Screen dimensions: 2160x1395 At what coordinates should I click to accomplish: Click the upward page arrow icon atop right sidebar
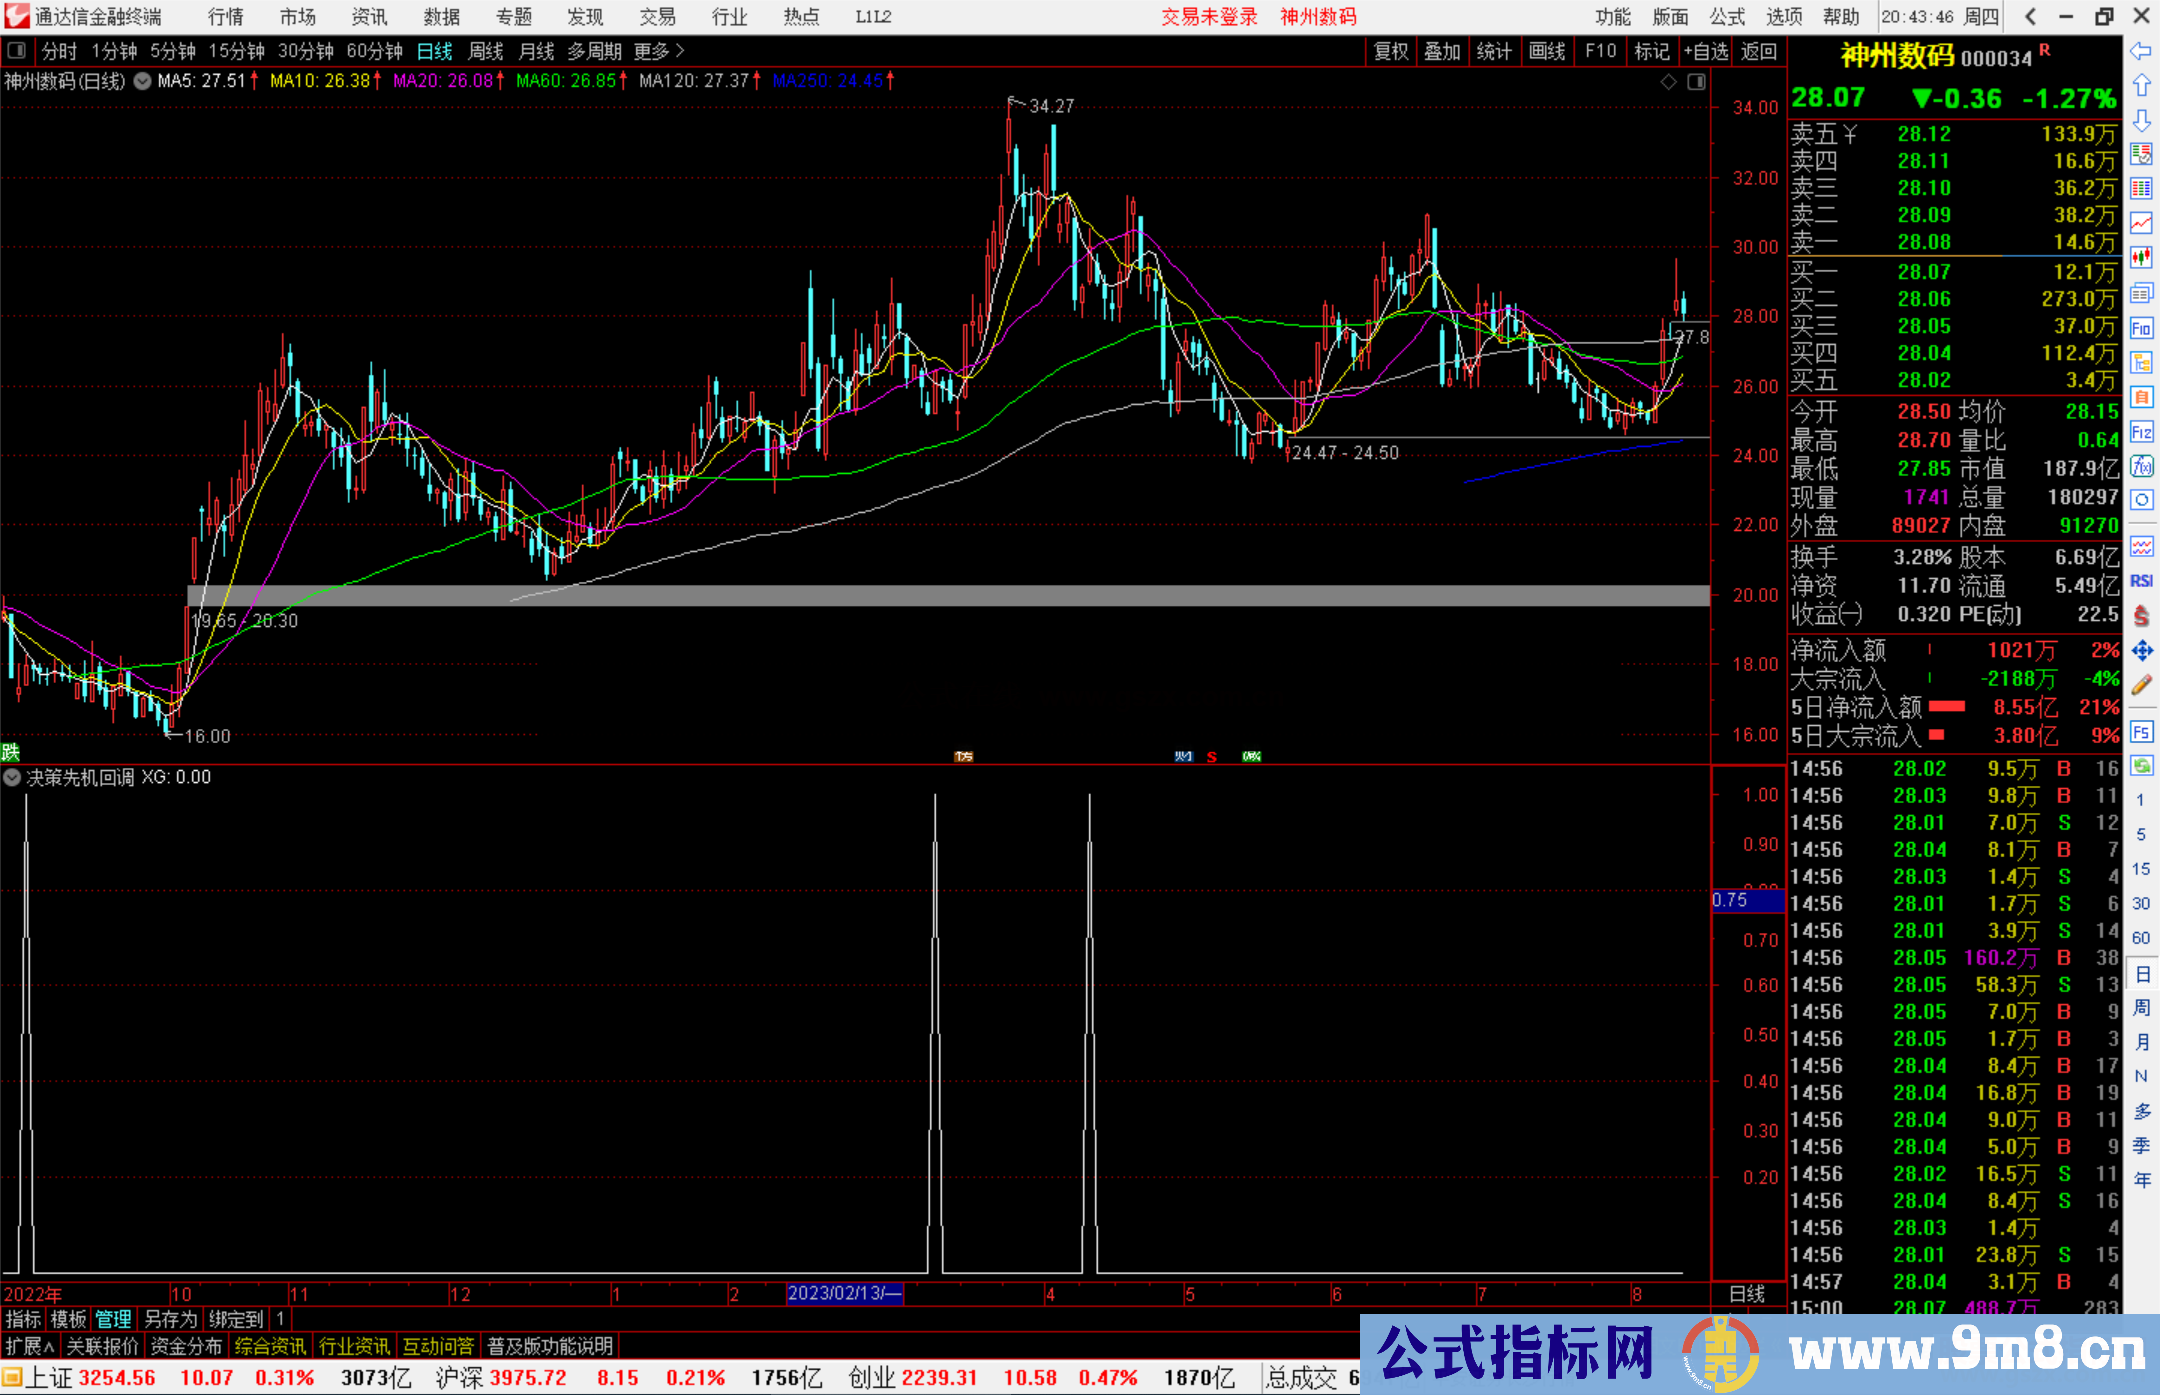pyautogui.click(x=2142, y=86)
